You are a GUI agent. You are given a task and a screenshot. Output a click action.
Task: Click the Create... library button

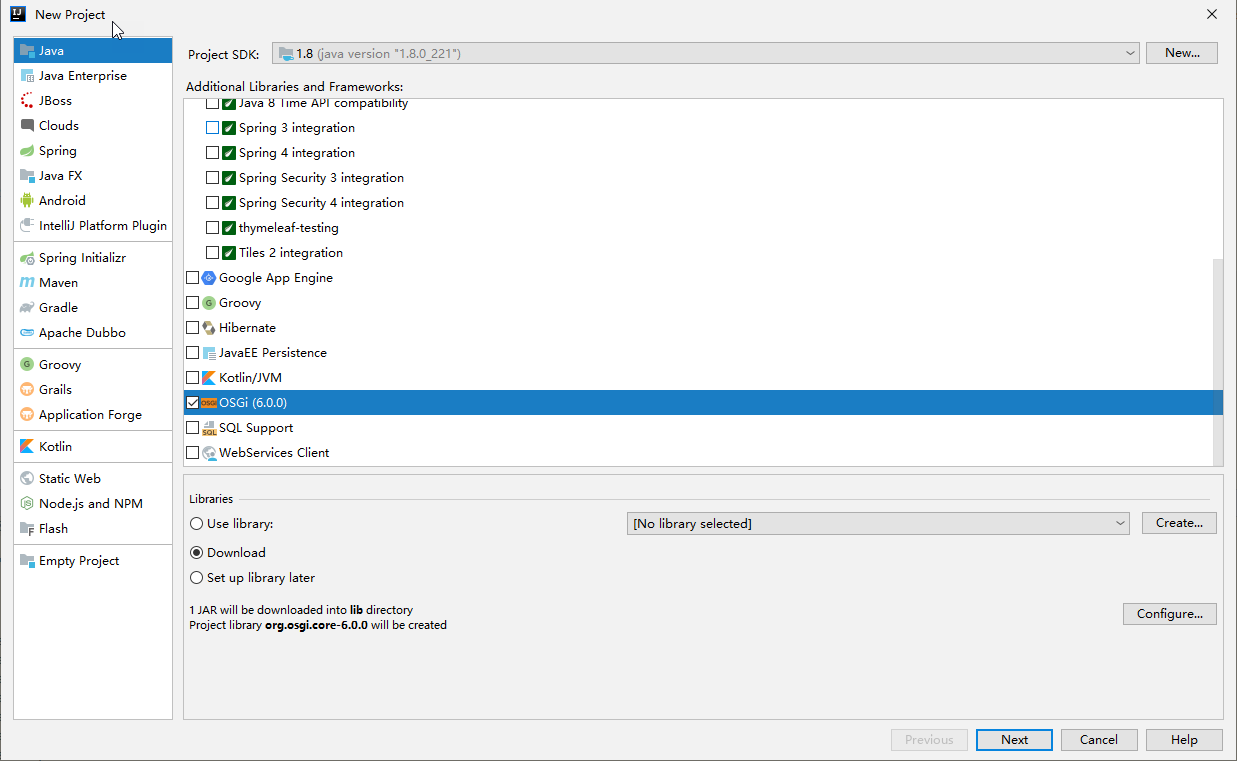coord(1179,523)
